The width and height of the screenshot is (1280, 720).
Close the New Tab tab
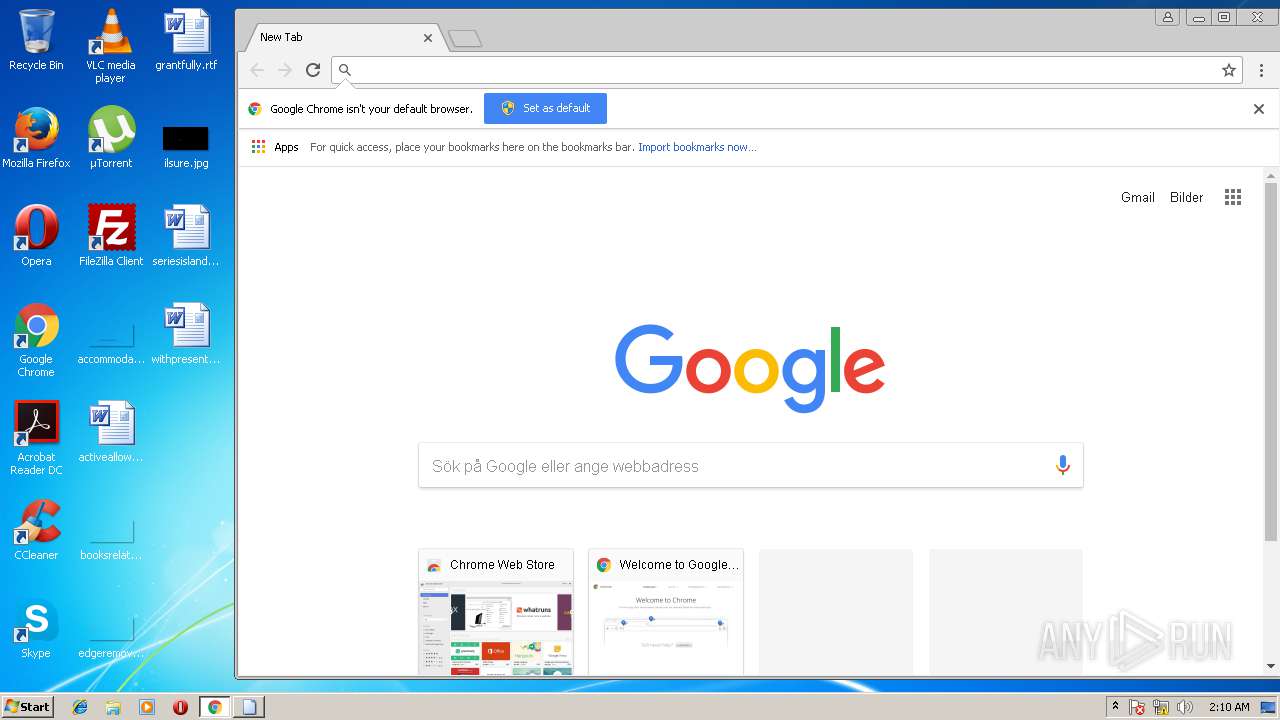click(428, 38)
